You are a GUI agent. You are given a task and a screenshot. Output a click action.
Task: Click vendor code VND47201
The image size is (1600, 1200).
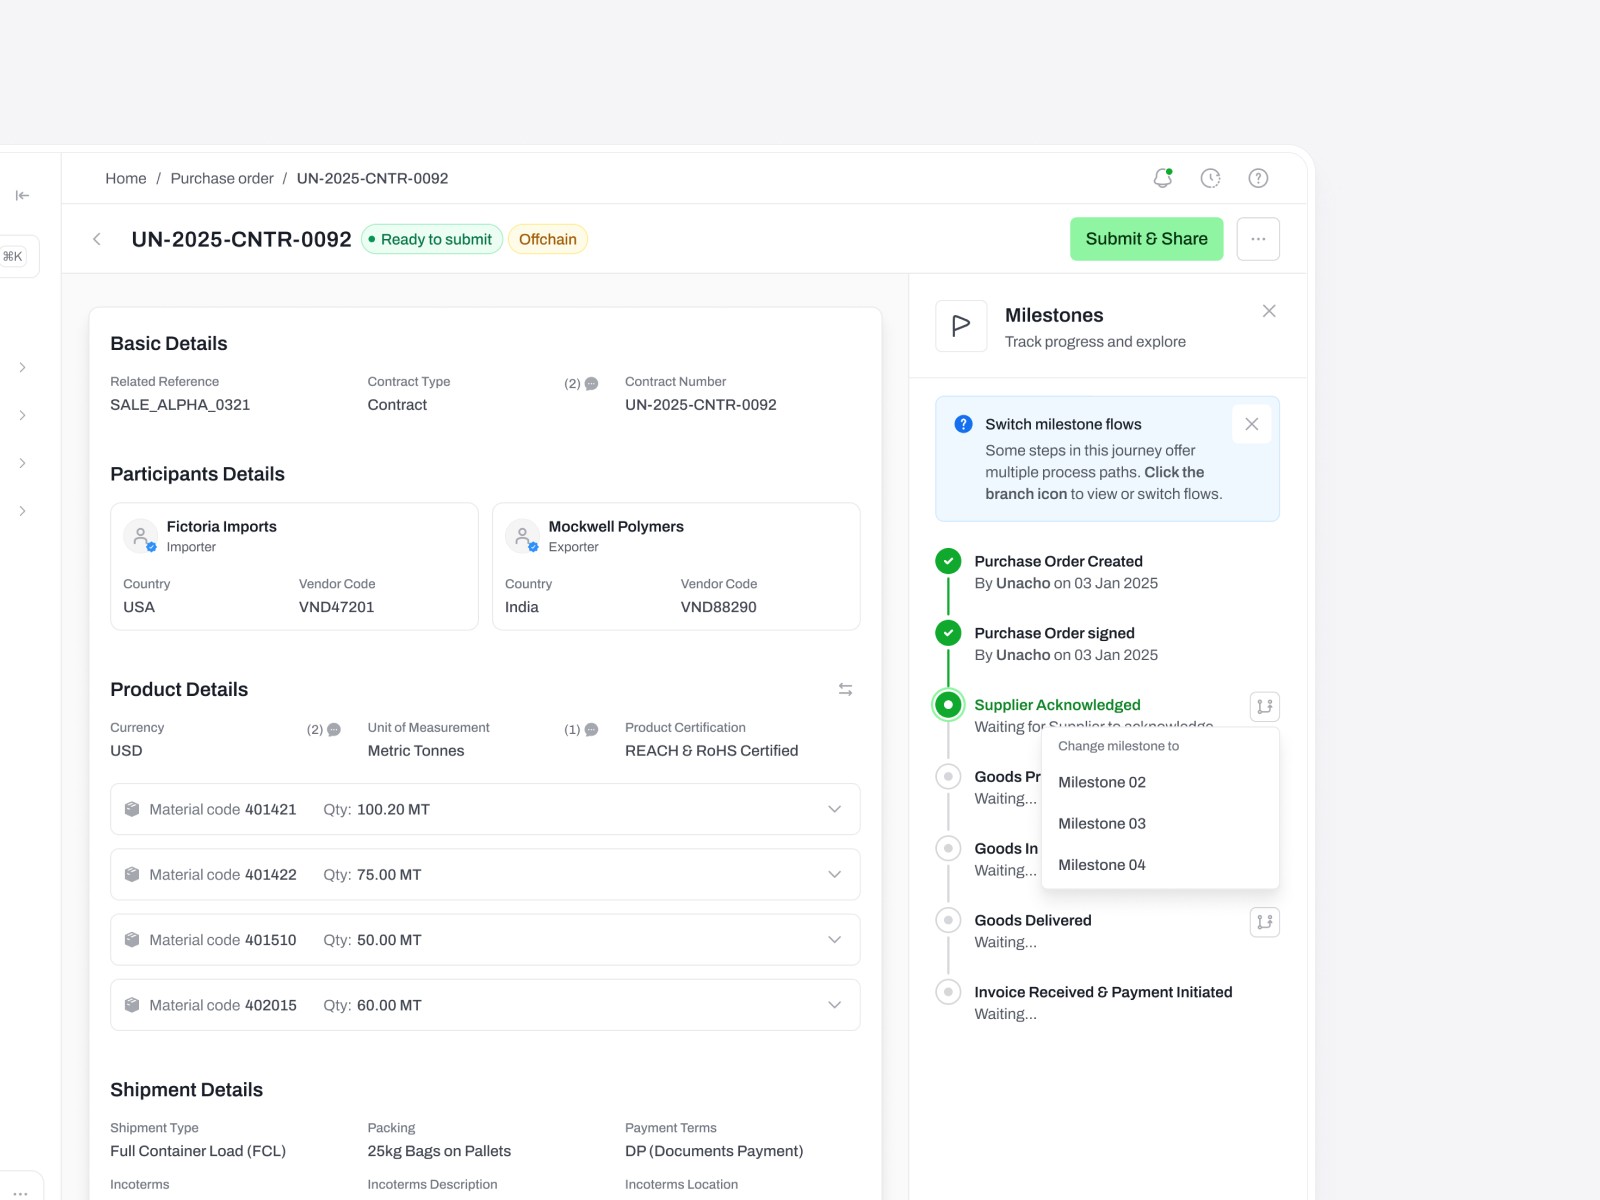(x=336, y=607)
